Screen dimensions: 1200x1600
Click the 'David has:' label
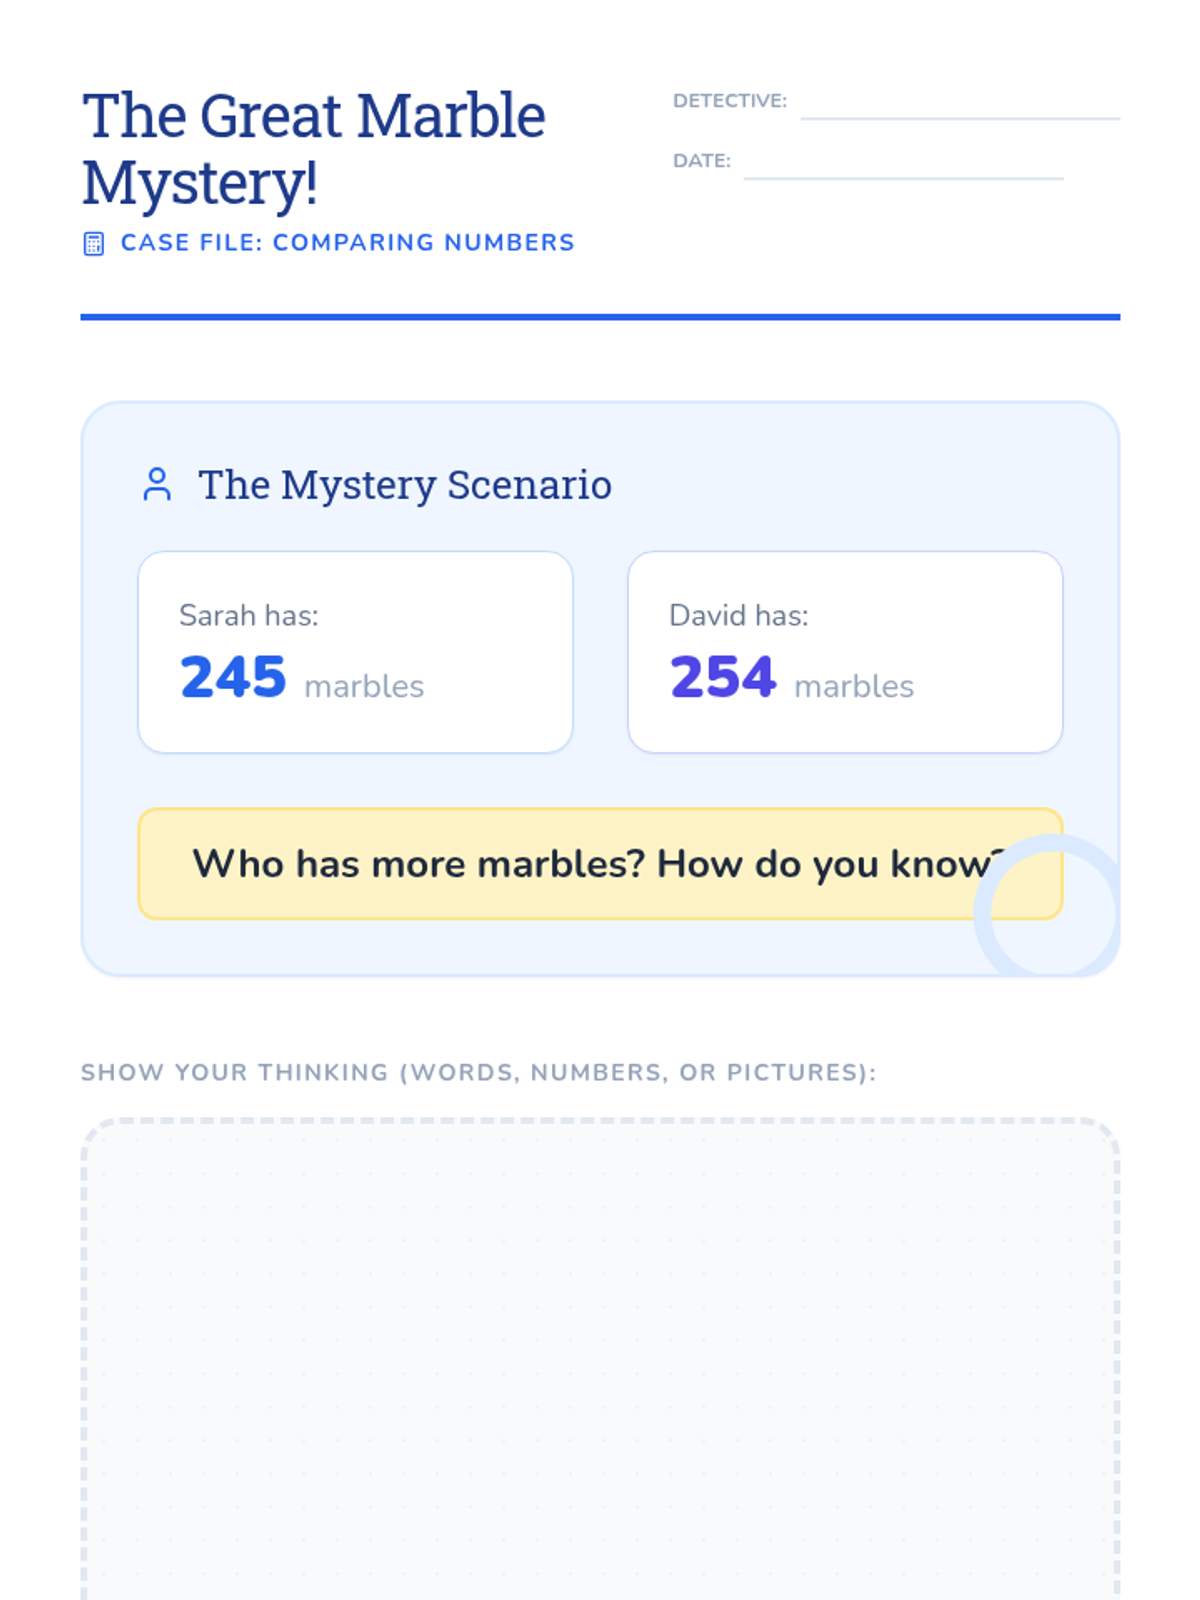[x=739, y=616]
